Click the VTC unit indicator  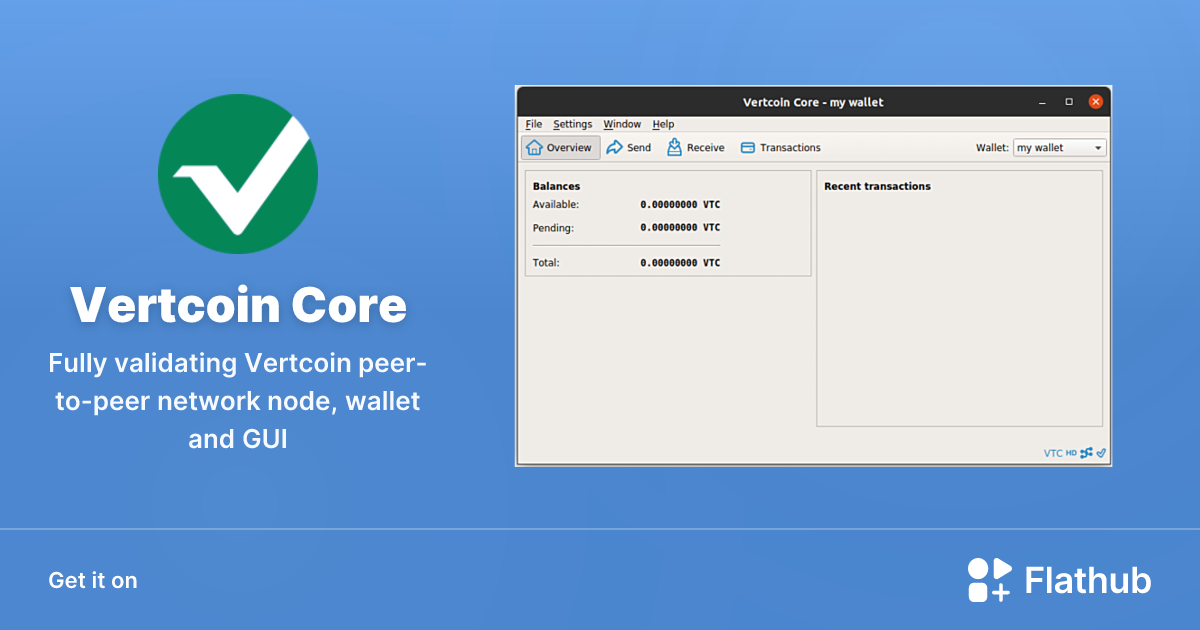[1053, 452]
